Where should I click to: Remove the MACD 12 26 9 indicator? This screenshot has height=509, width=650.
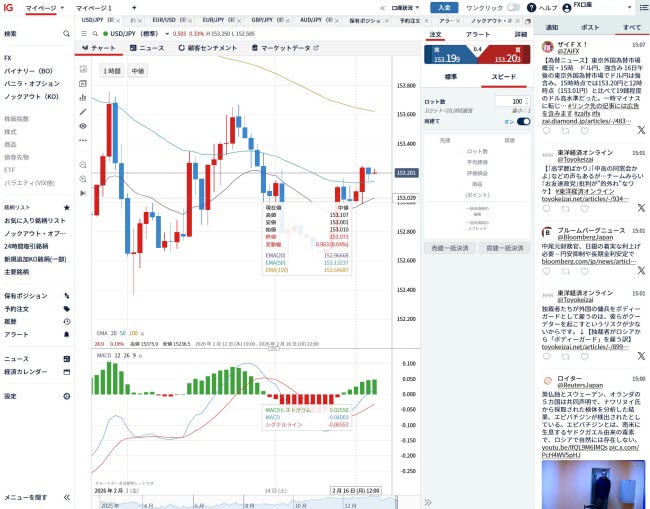[141, 356]
